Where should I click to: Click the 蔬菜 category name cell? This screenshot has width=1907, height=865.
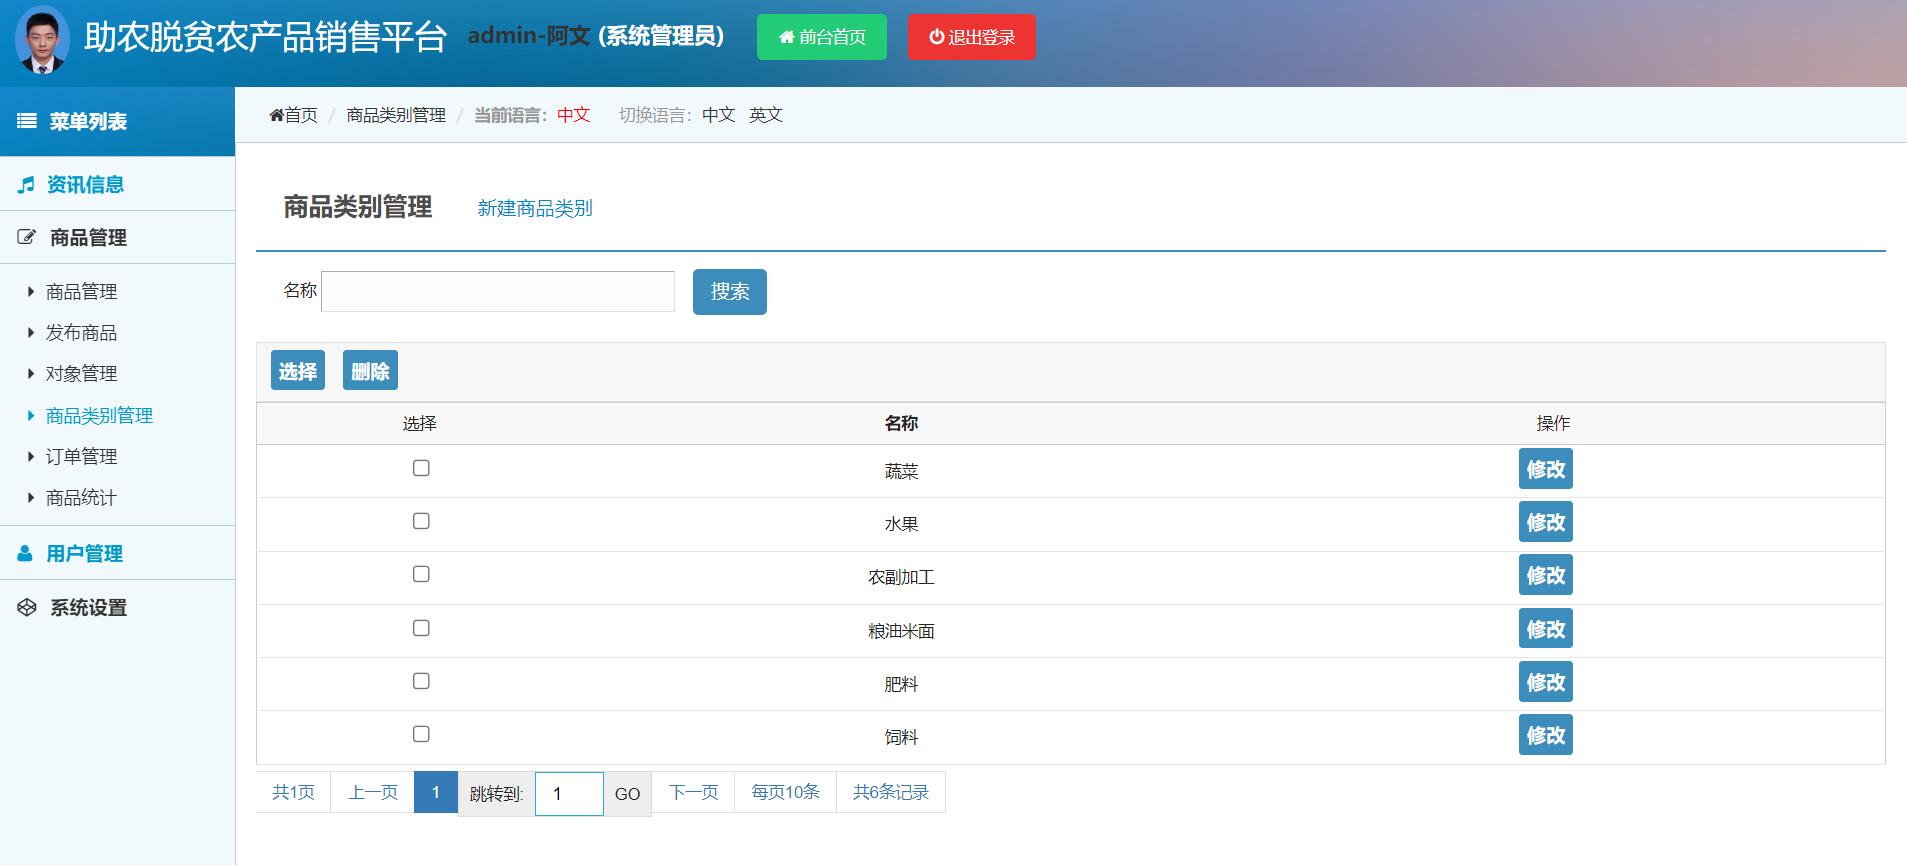click(x=901, y=471)
